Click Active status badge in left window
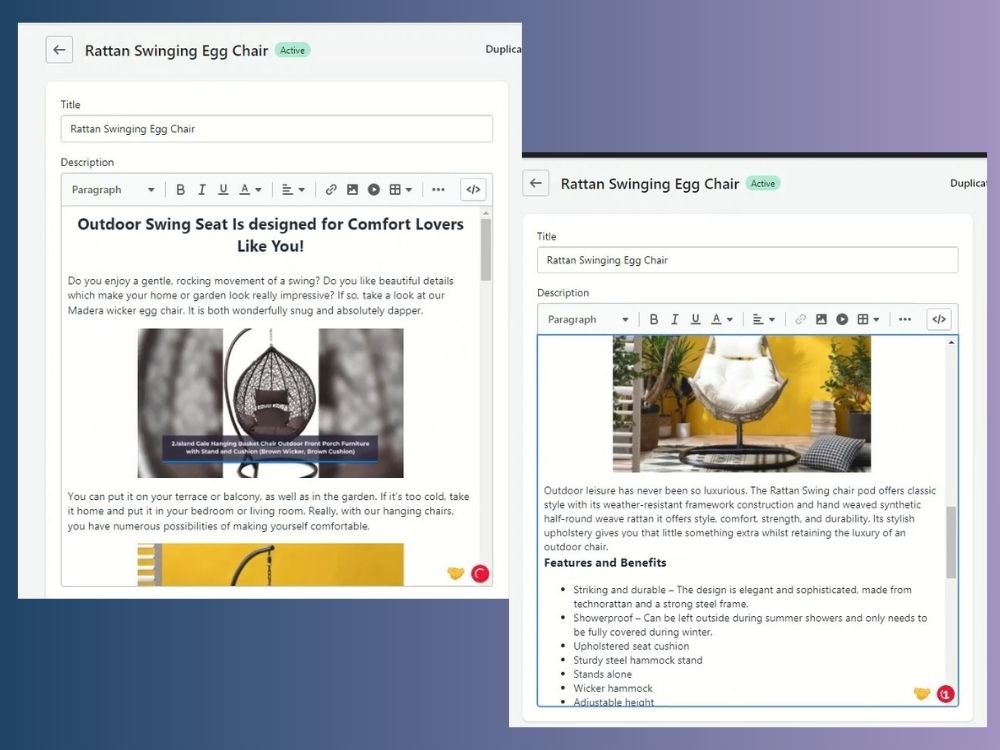This screenshot has width=1000, height=750. (x=293, y=50)
